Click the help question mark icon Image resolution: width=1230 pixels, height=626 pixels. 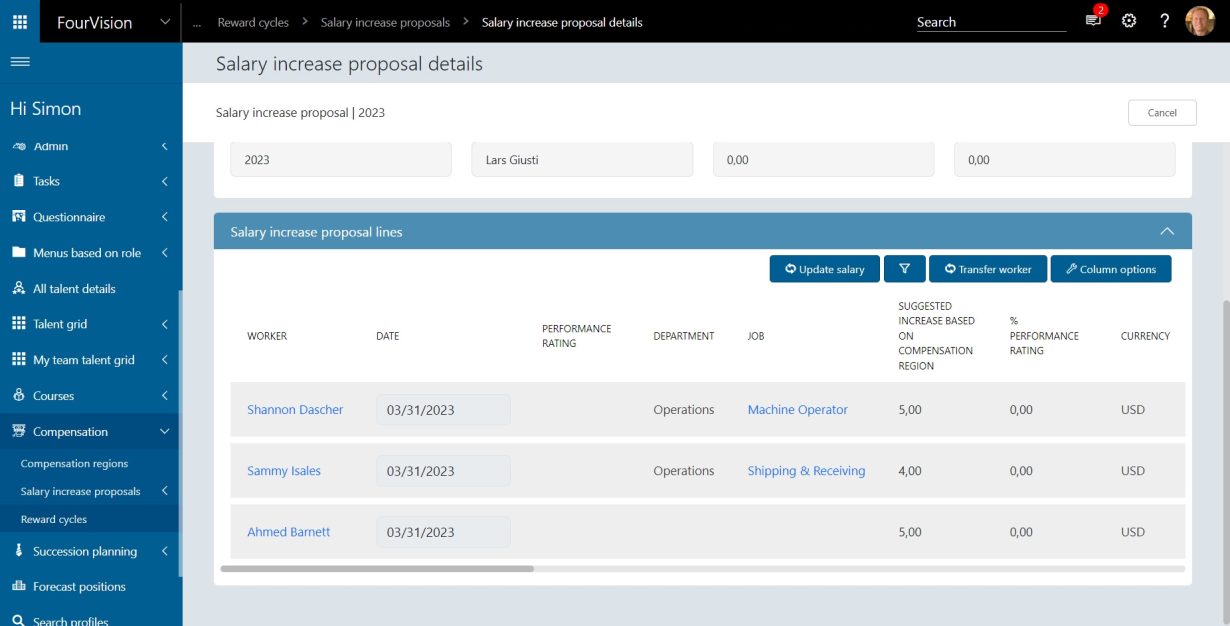click(x=1163, y=20)
